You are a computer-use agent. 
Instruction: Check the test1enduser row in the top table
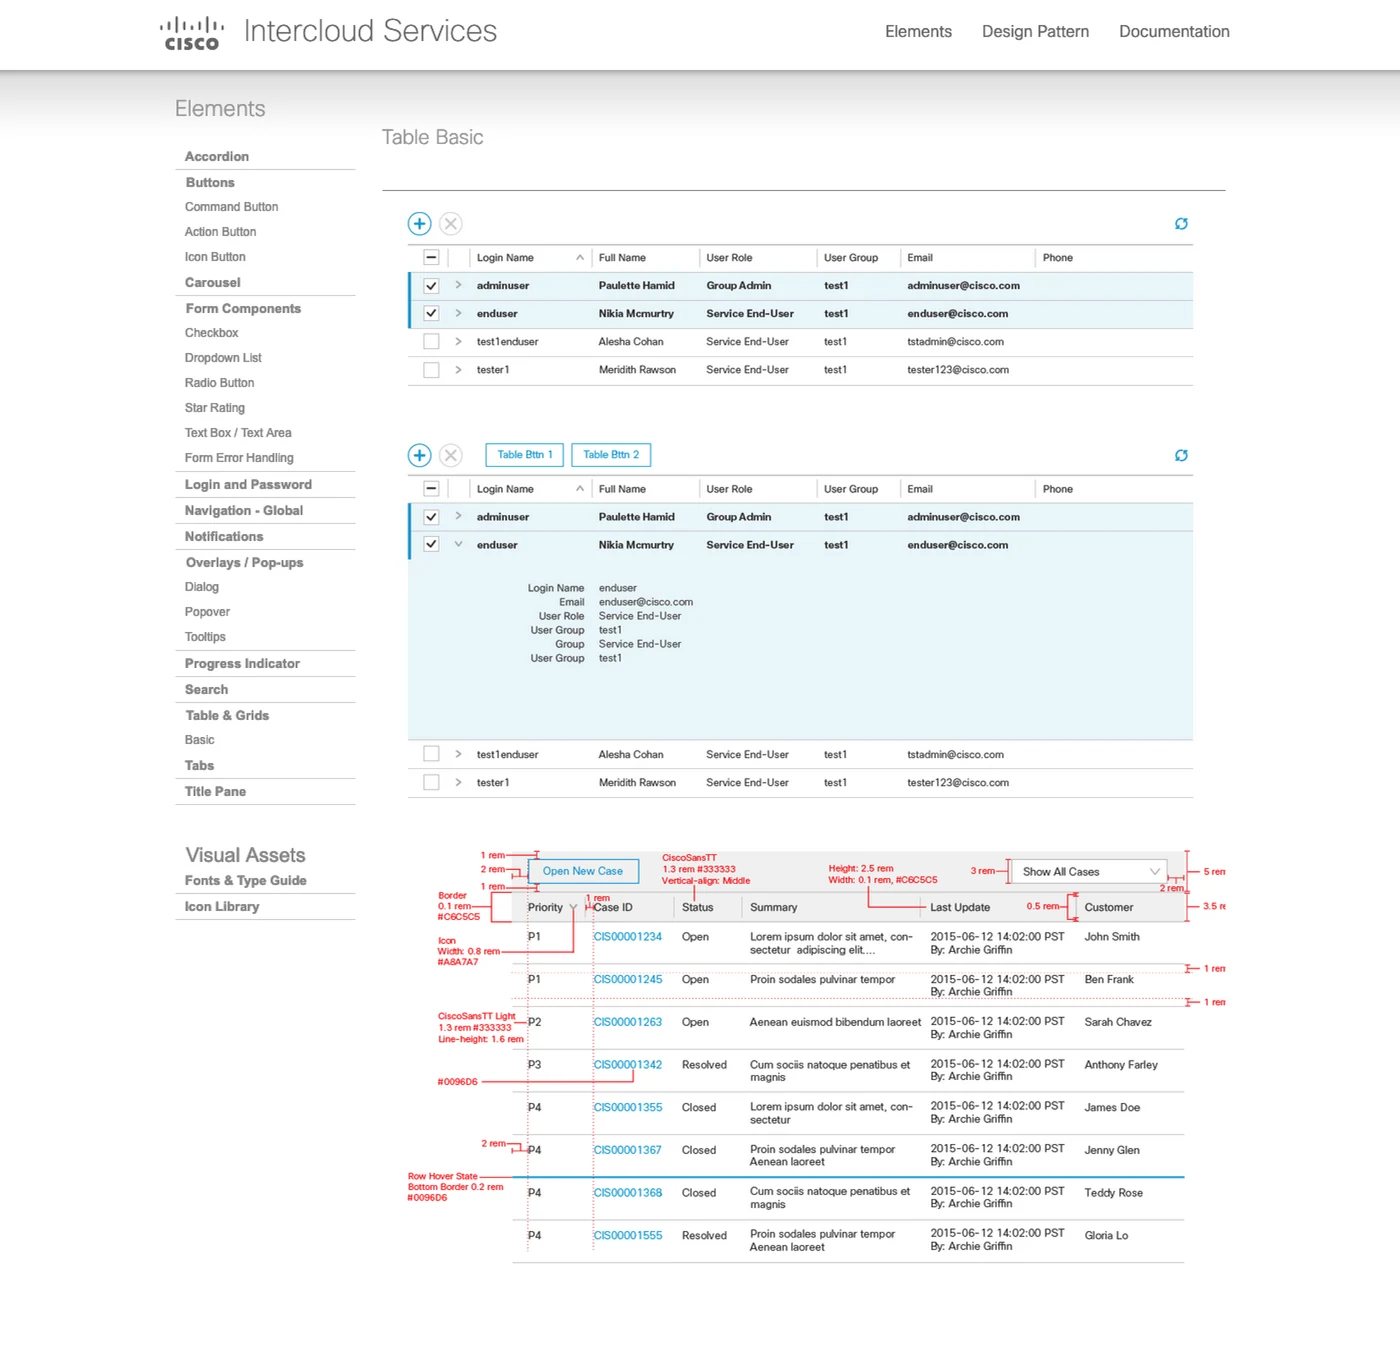coord(431,342)
